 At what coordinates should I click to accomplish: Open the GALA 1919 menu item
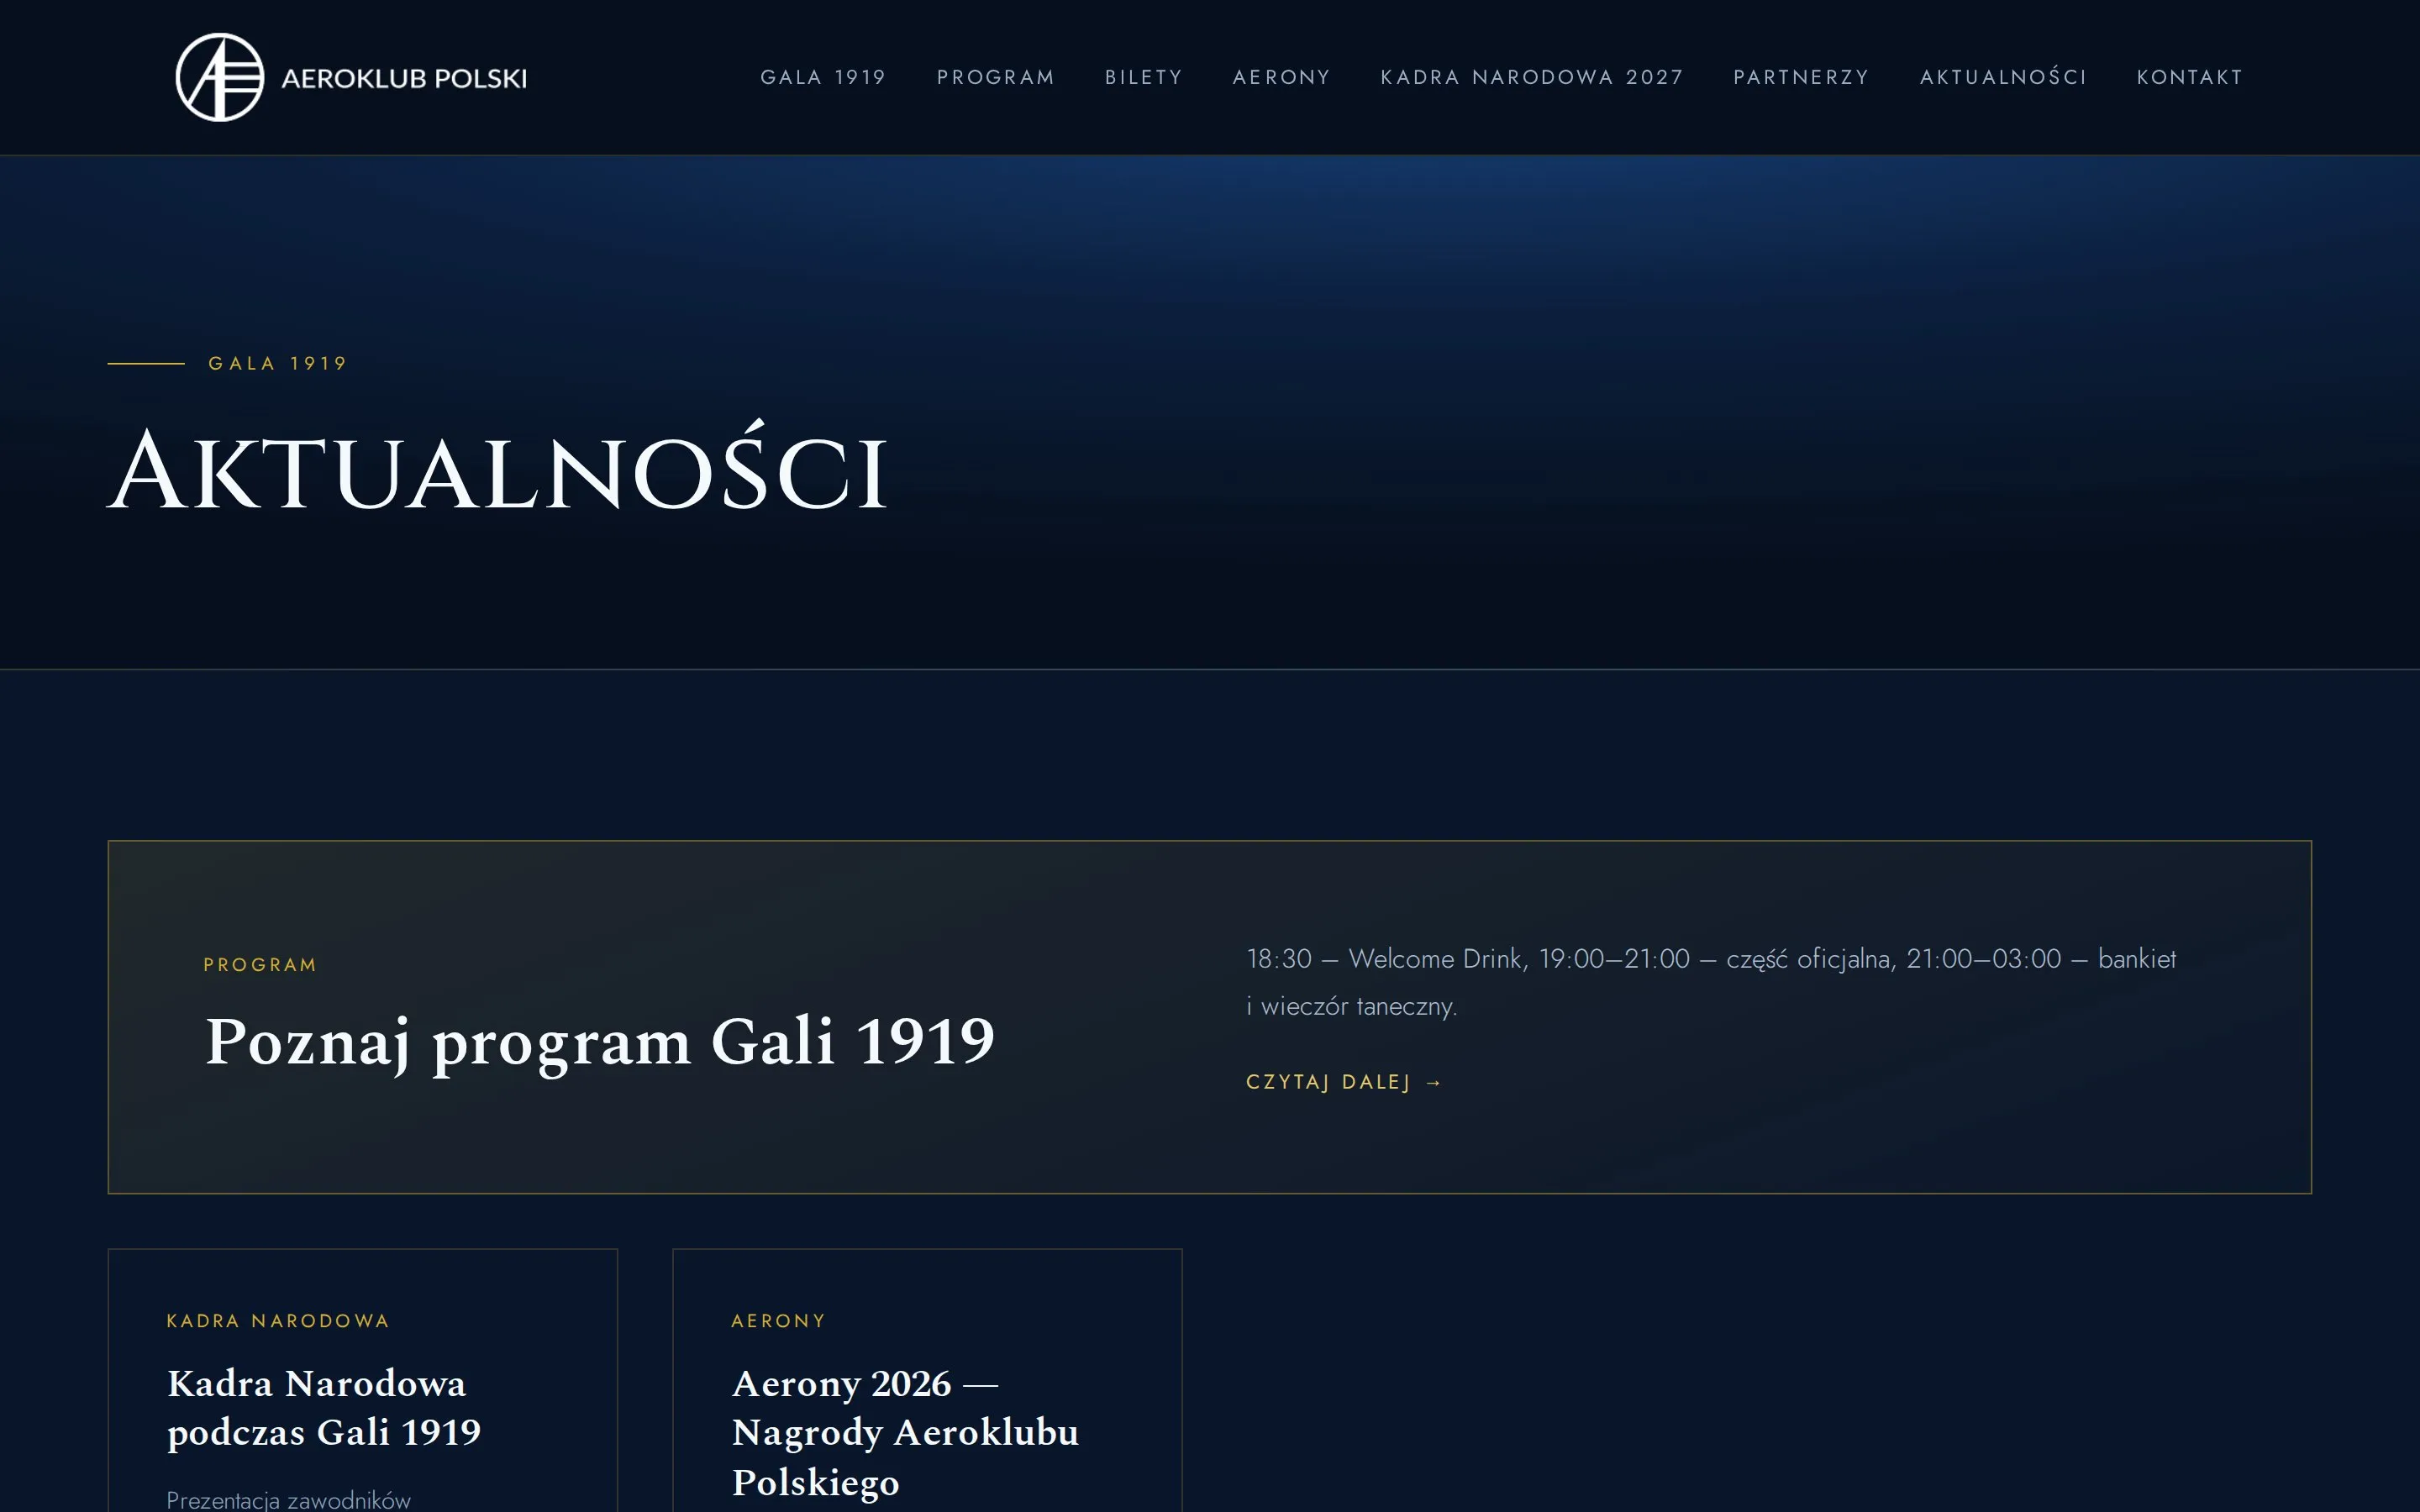coord(823,77)
